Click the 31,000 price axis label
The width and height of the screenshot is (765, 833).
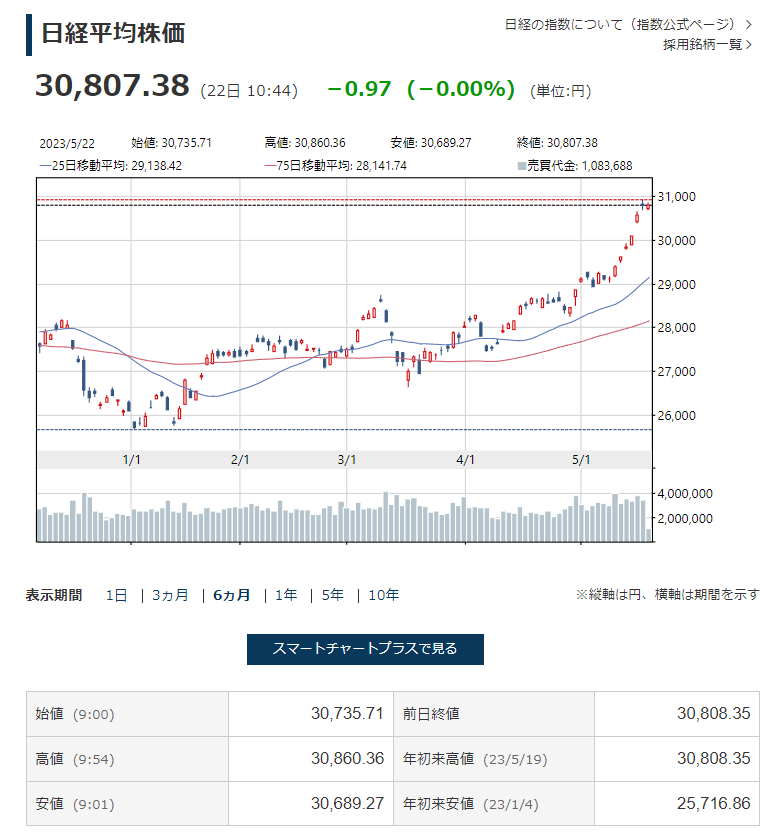pos(676,197)
